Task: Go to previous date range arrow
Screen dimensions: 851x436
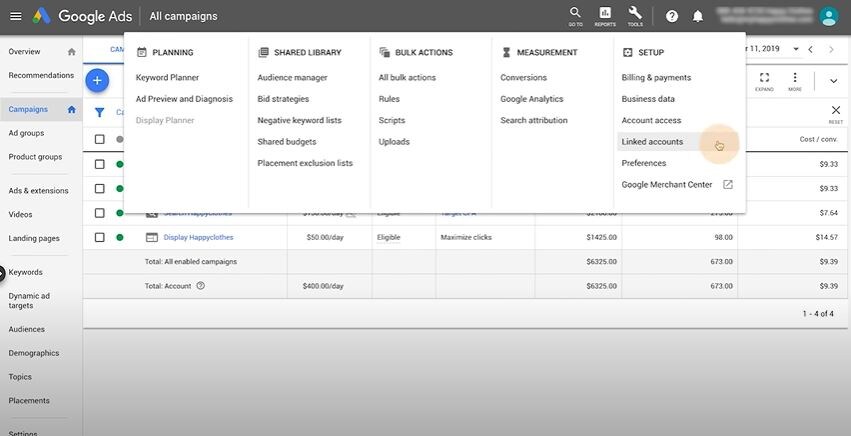Action: click(x=810, y=49)
